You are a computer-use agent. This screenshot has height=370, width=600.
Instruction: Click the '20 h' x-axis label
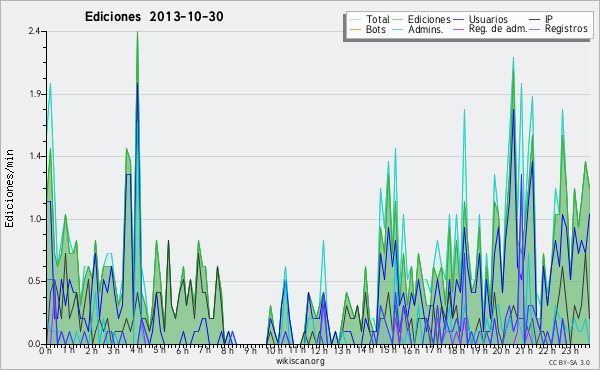[501, 350]
